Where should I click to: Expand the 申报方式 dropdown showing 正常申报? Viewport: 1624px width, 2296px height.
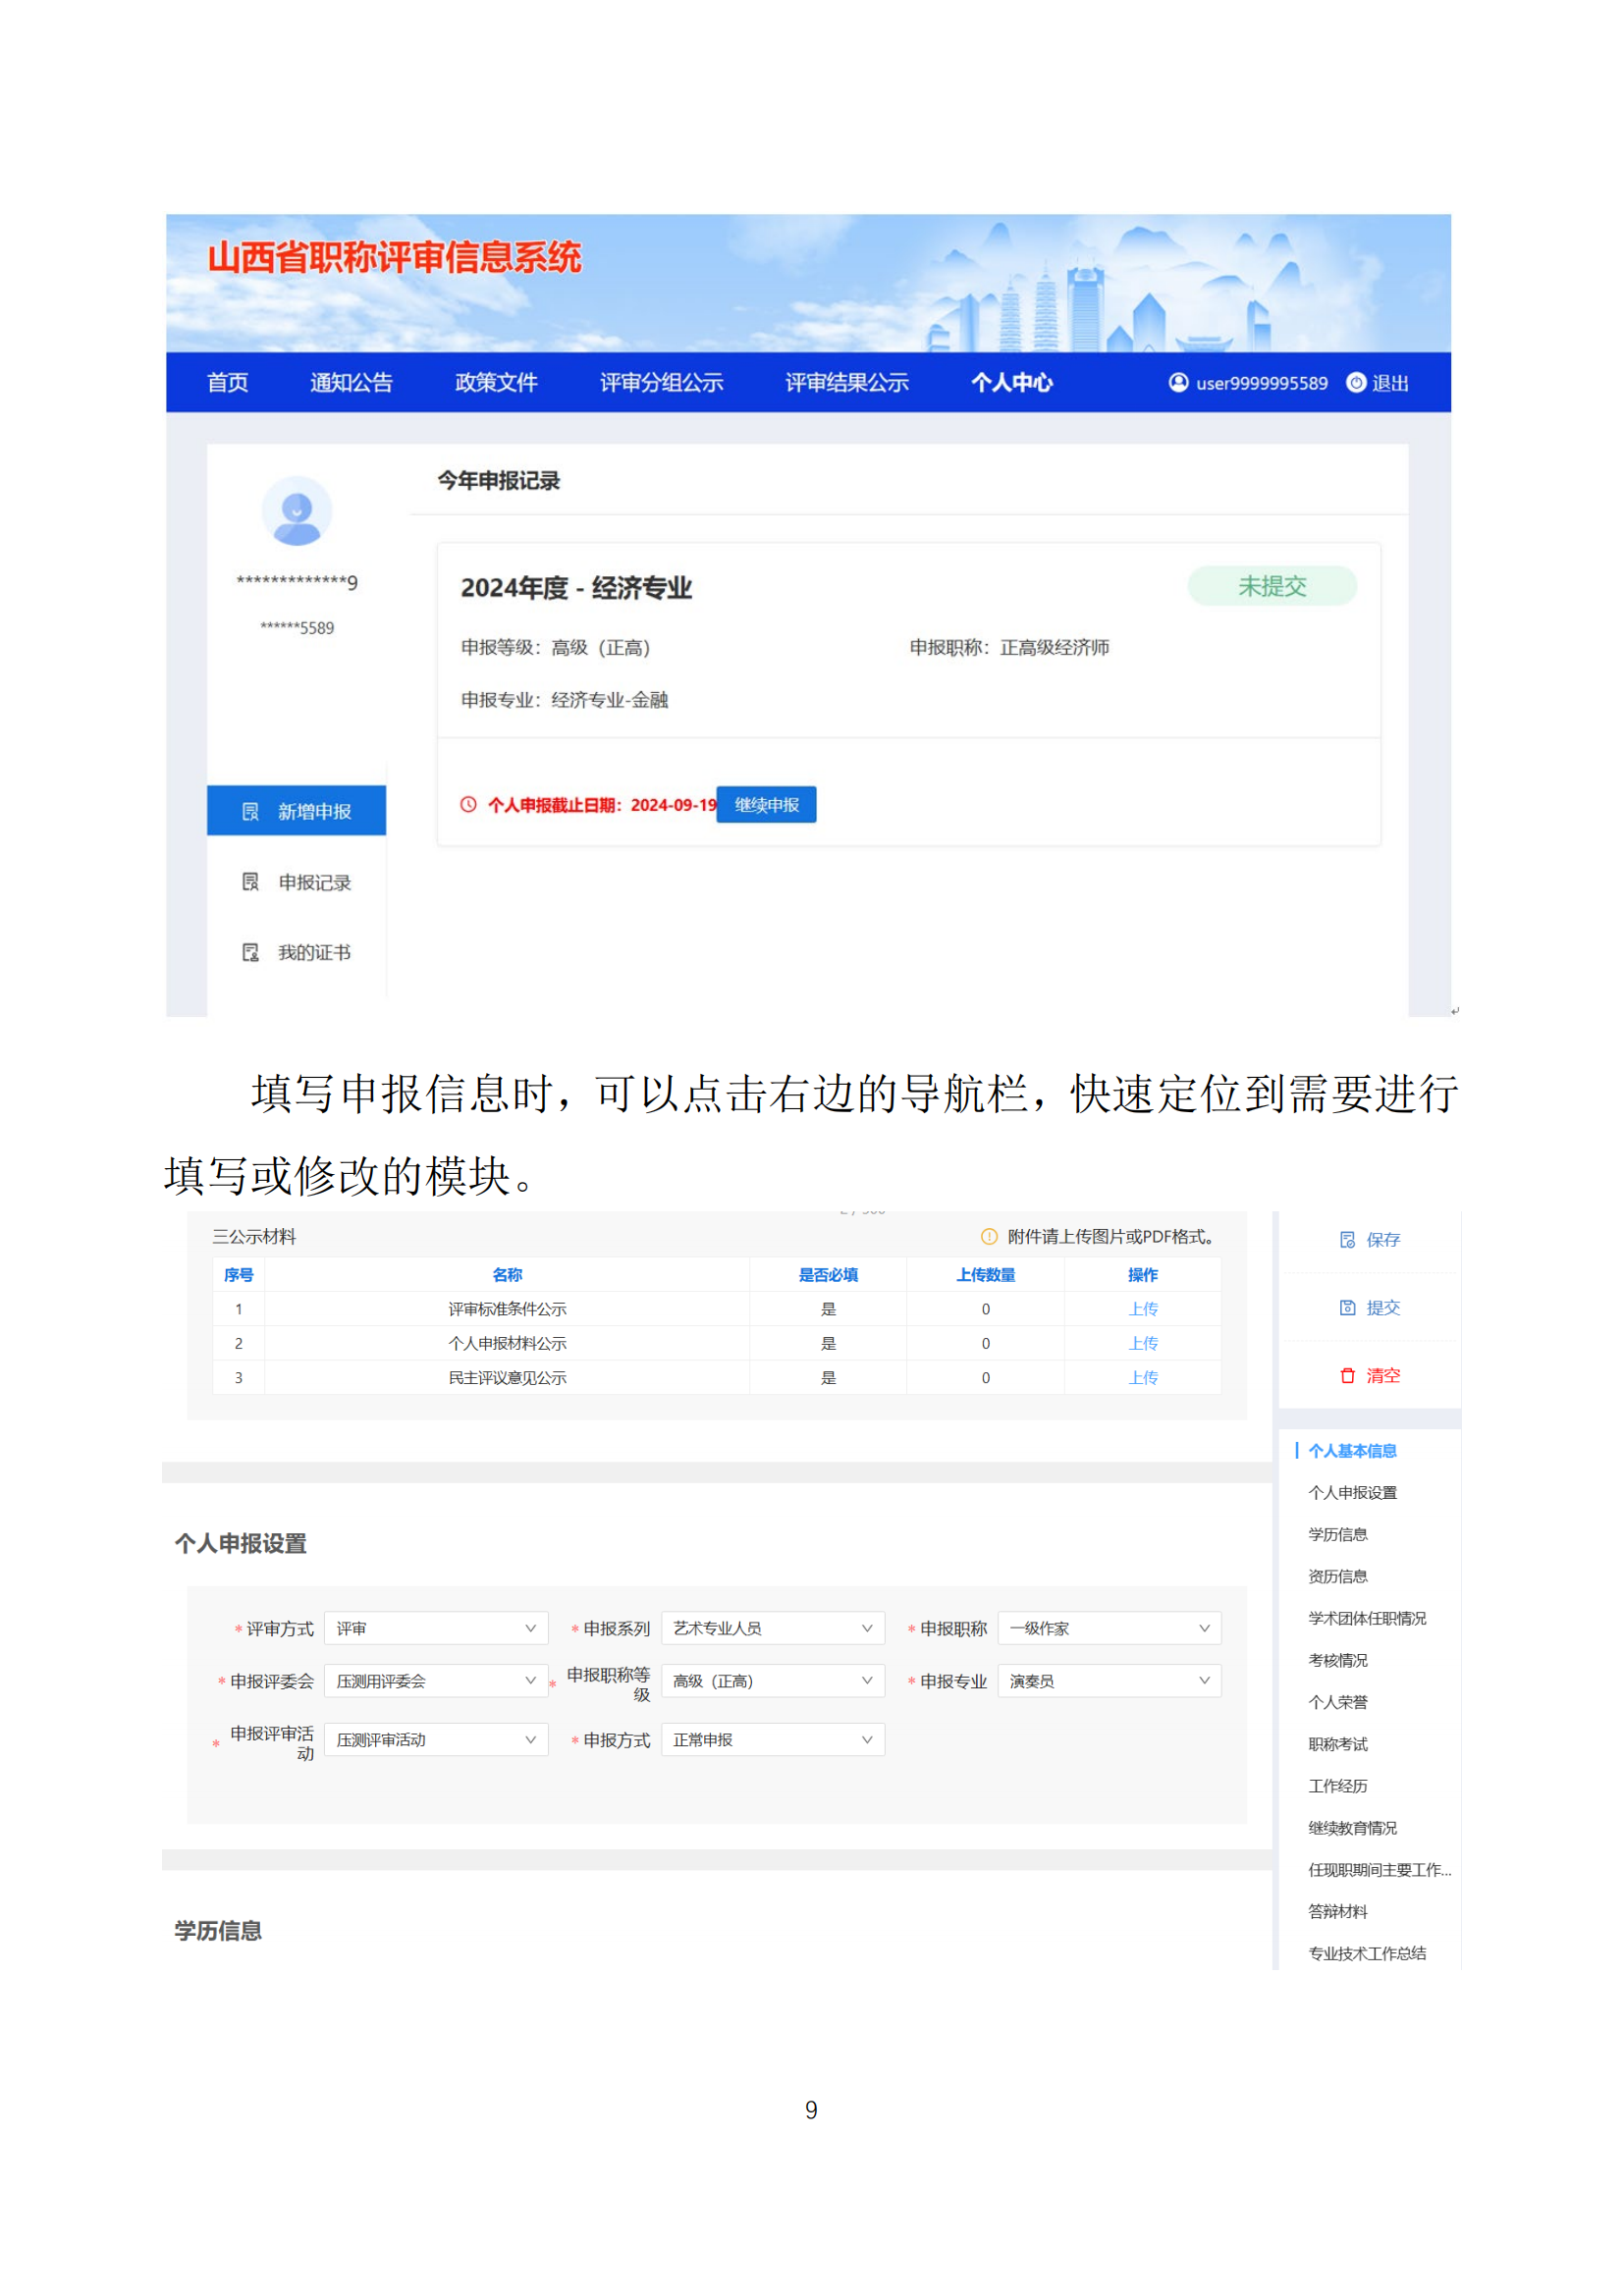click(772, 1739)
